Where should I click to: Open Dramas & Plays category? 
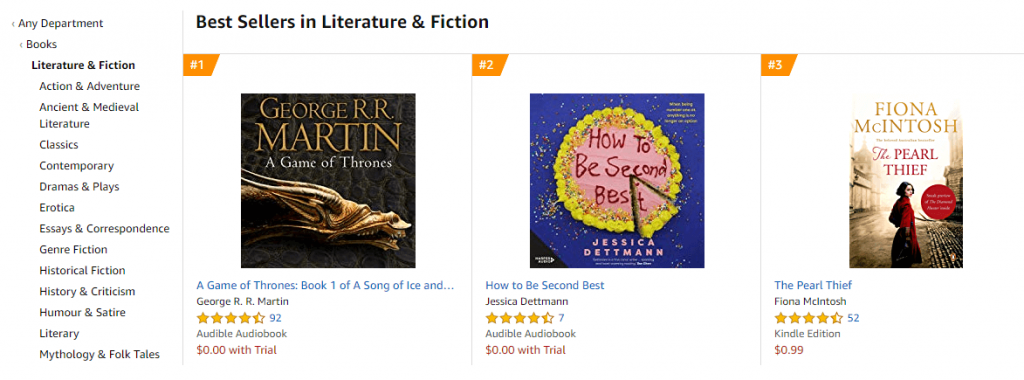click(79, 187)
